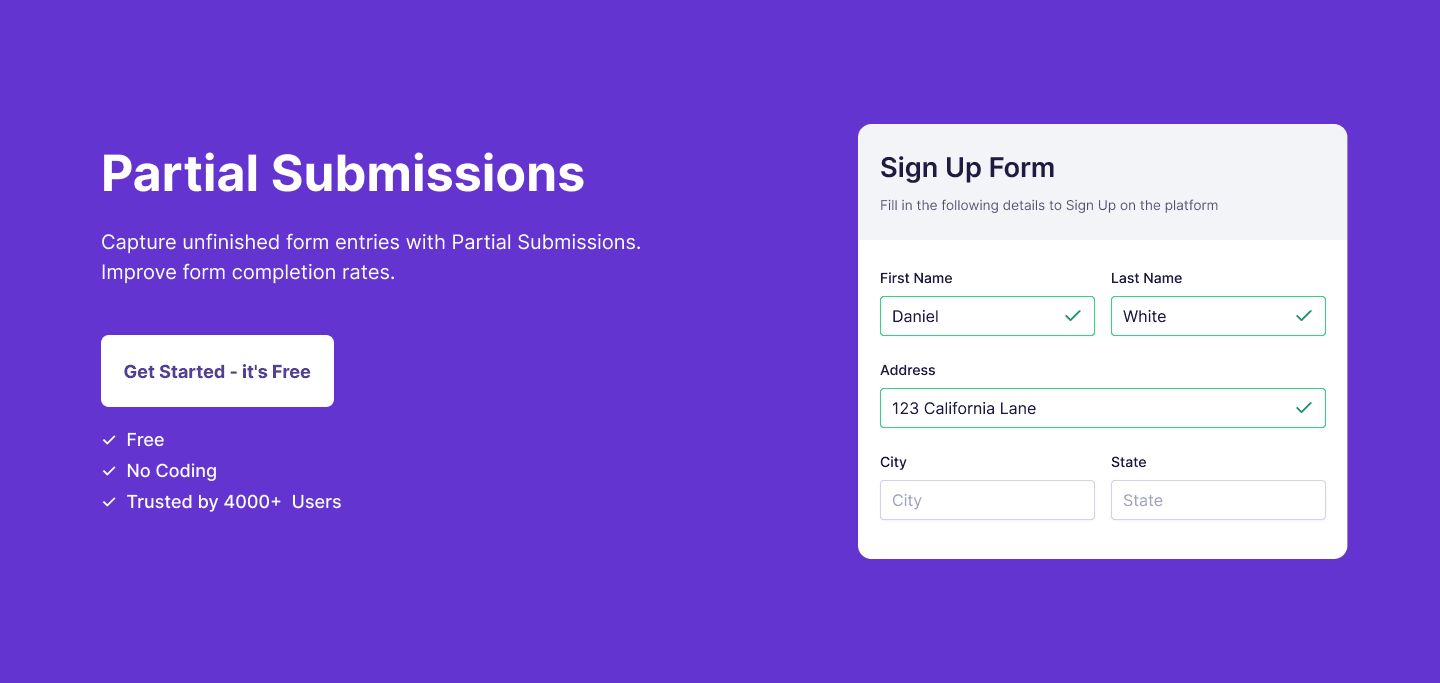Click the 'Partial Submissions' headline
Viewport: 1440px width, 683px height.
342,174
